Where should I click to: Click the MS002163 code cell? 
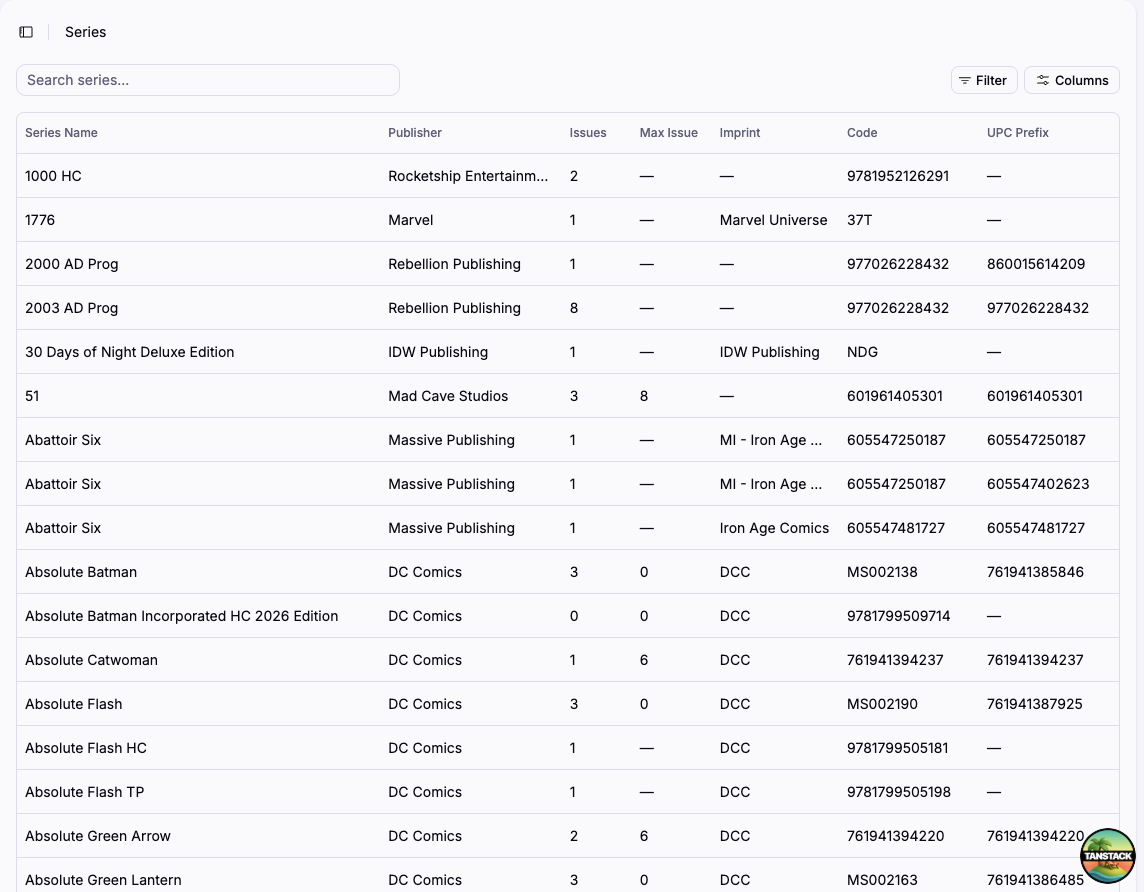pos(882,880)
